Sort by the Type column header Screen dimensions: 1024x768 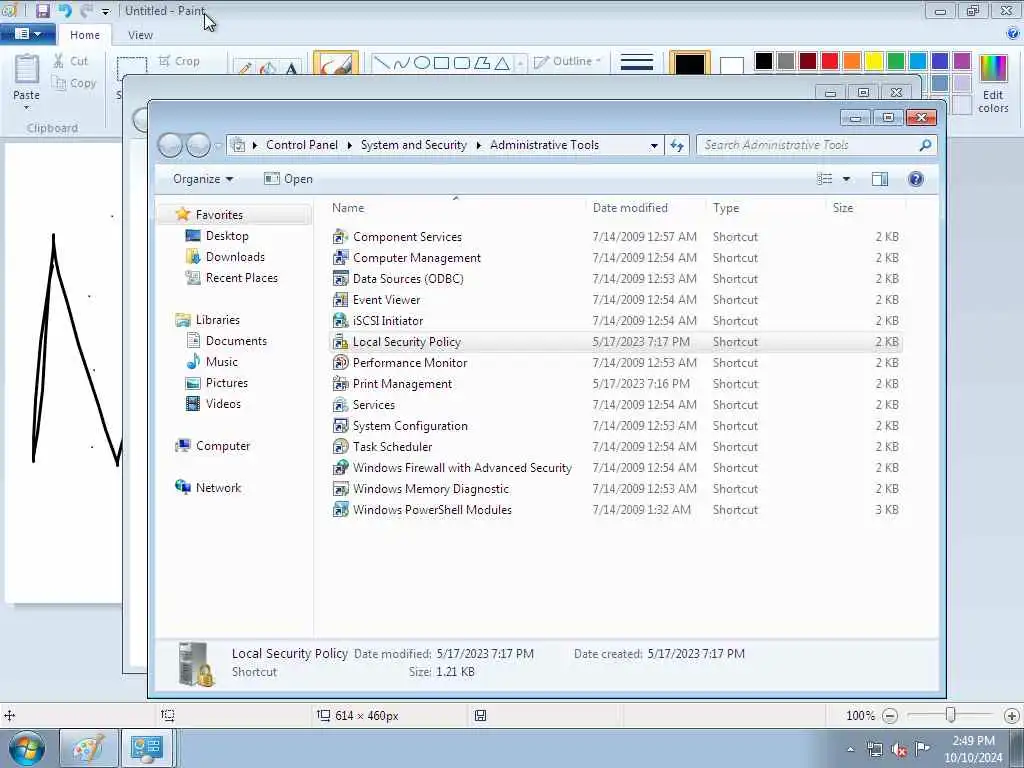click(765, 208)
